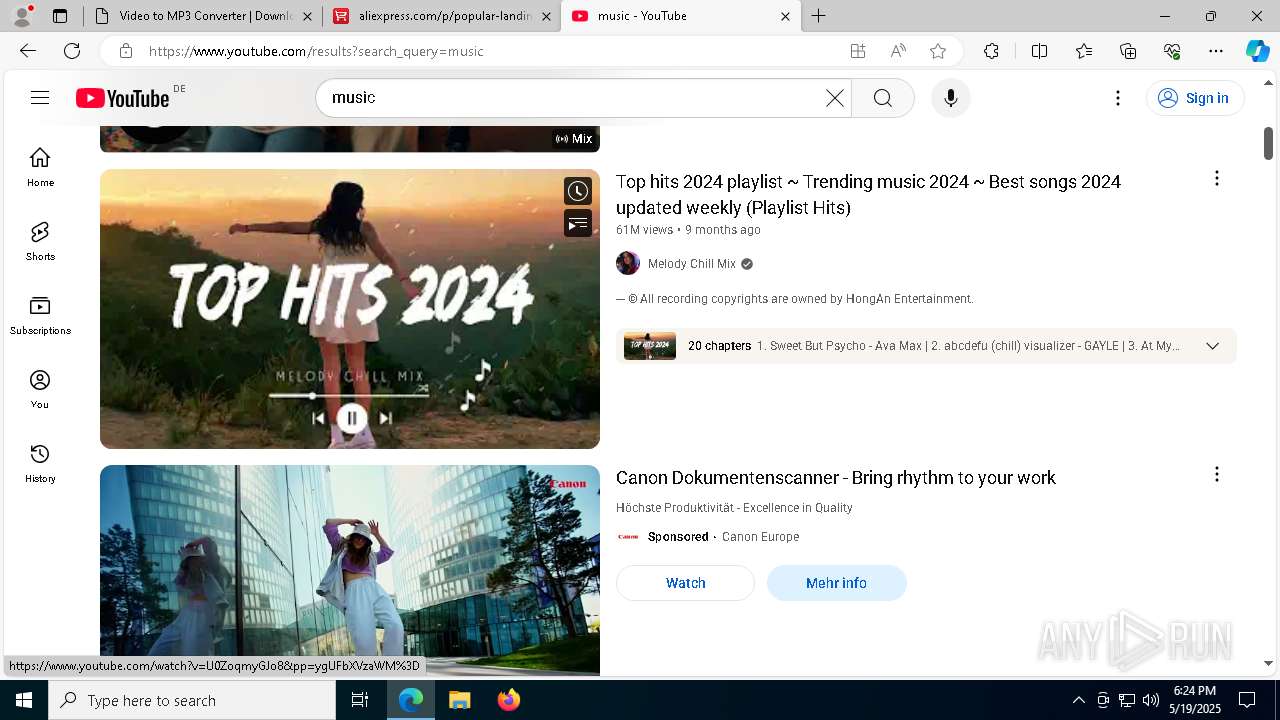
Task: Switch to Video to MP3 Converter tab
Action: point(204,16)
